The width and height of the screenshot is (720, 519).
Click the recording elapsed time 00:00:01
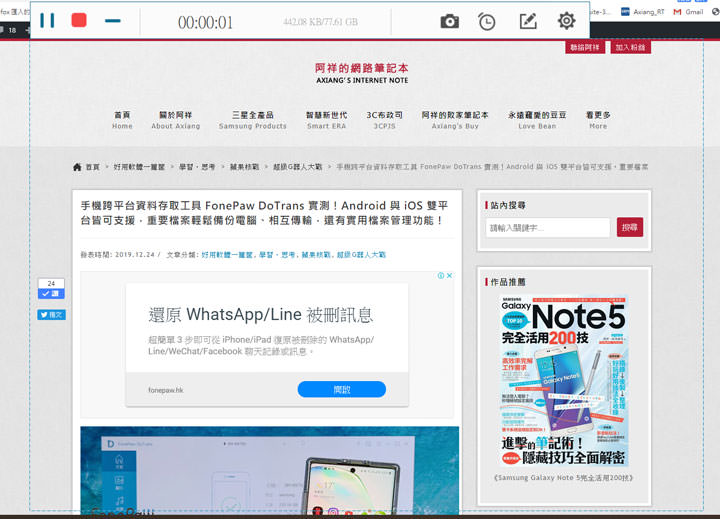coord(205,22)
